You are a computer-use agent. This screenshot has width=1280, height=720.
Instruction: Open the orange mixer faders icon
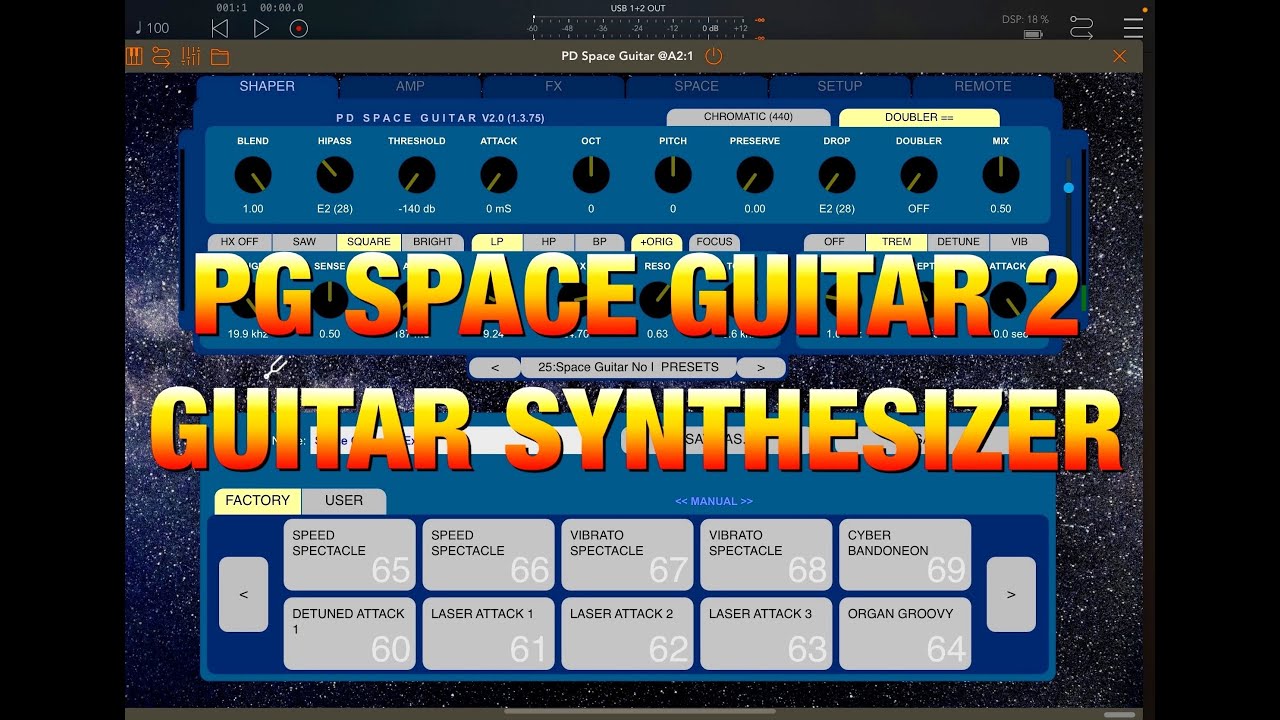click(x=190, y=56)
